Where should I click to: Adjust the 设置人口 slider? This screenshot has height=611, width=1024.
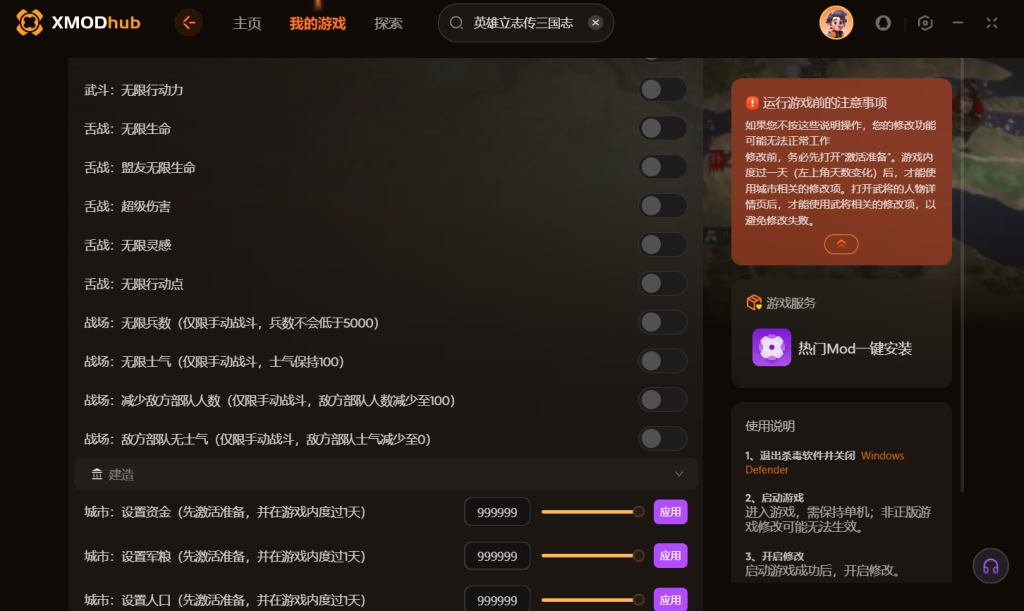[593, 599]
